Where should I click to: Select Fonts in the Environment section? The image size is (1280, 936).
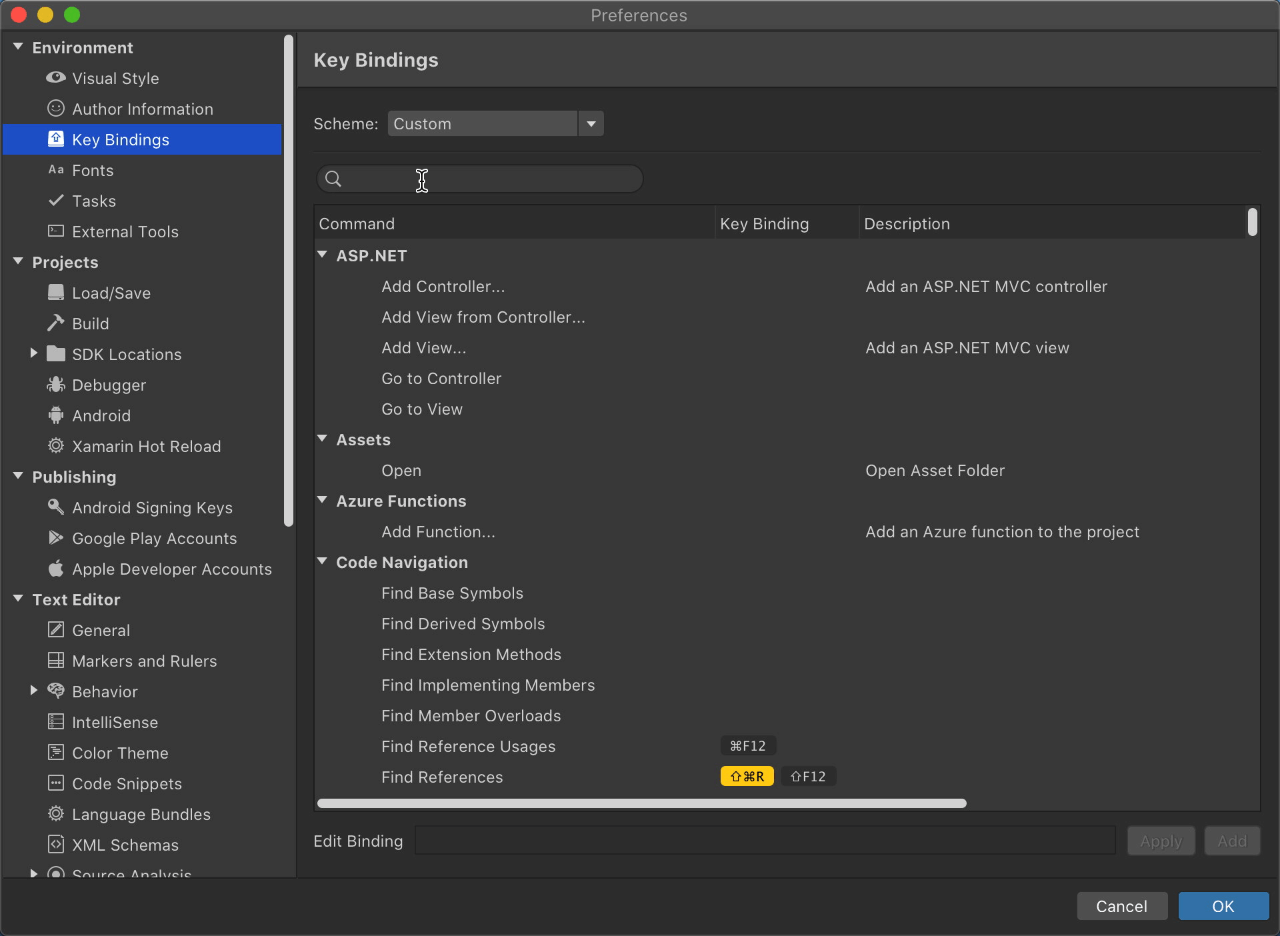pyautogui.click(x=93, y=170)
